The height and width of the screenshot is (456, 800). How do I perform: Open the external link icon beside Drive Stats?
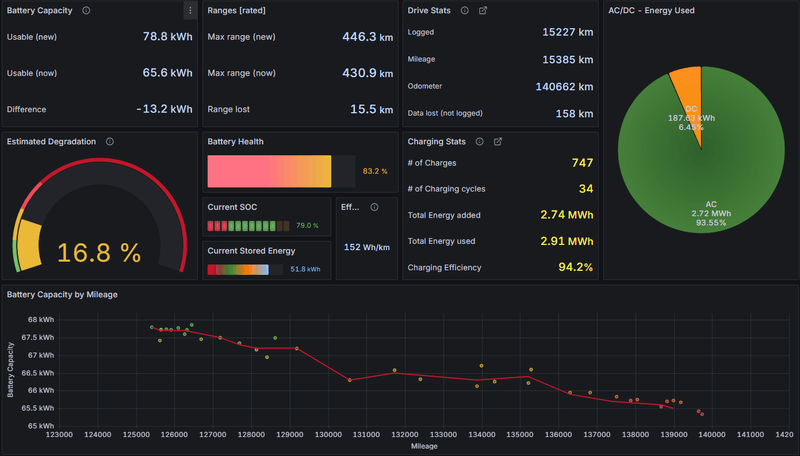[x=483, y=10]
